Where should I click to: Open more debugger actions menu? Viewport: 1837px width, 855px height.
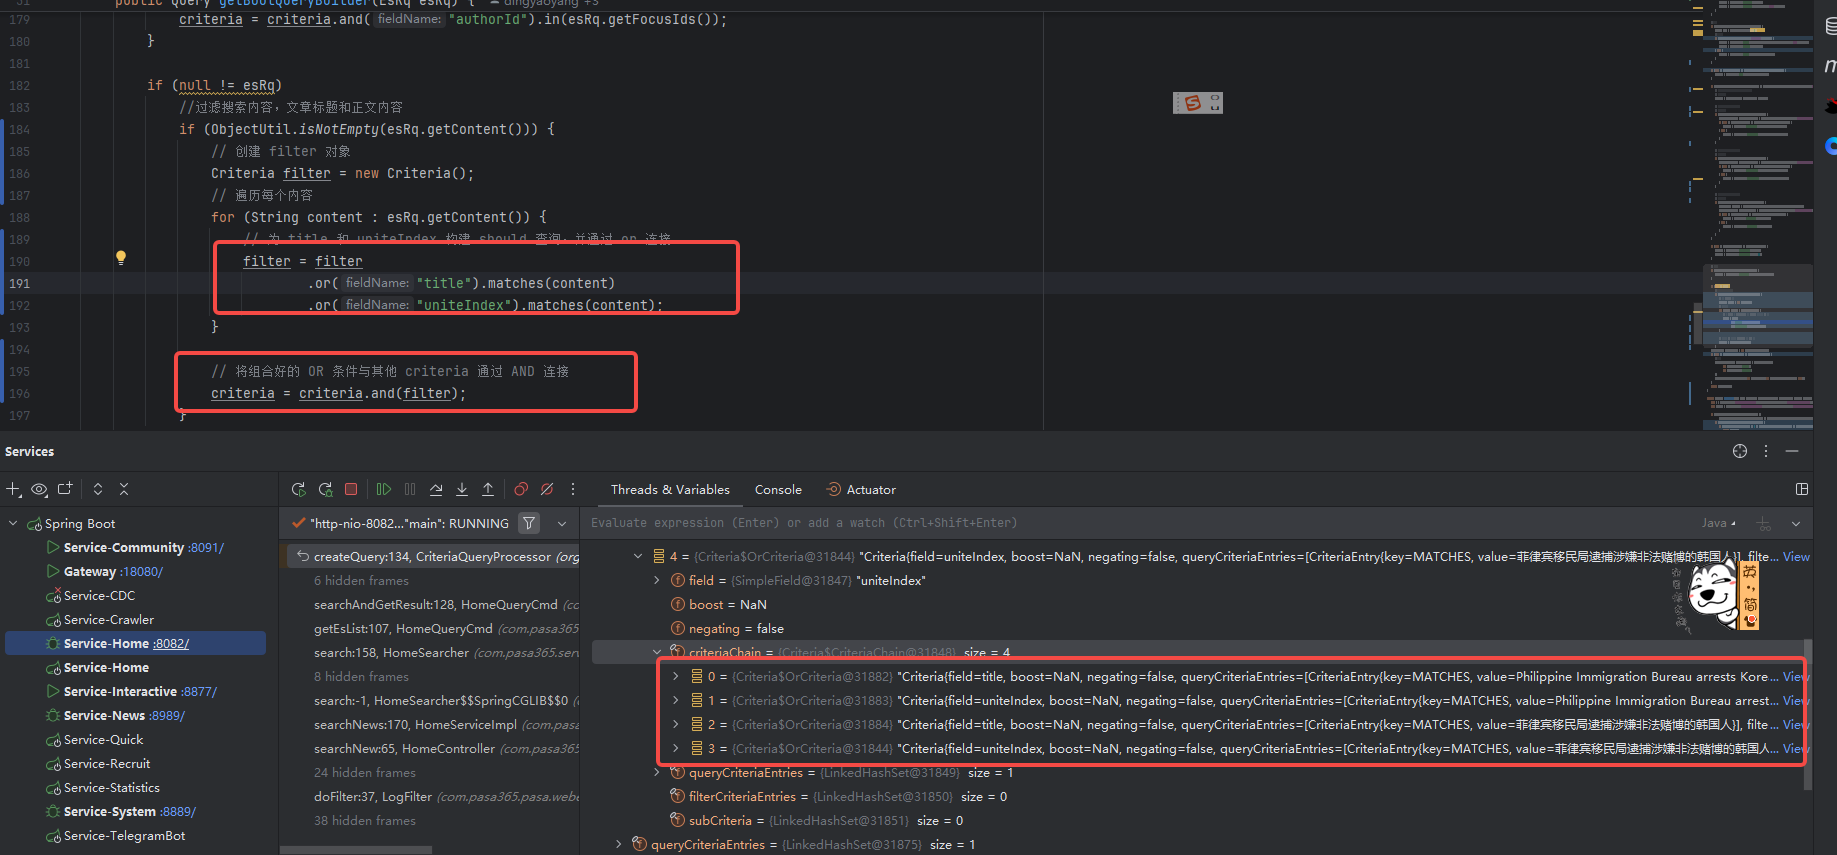click(573, 489)
